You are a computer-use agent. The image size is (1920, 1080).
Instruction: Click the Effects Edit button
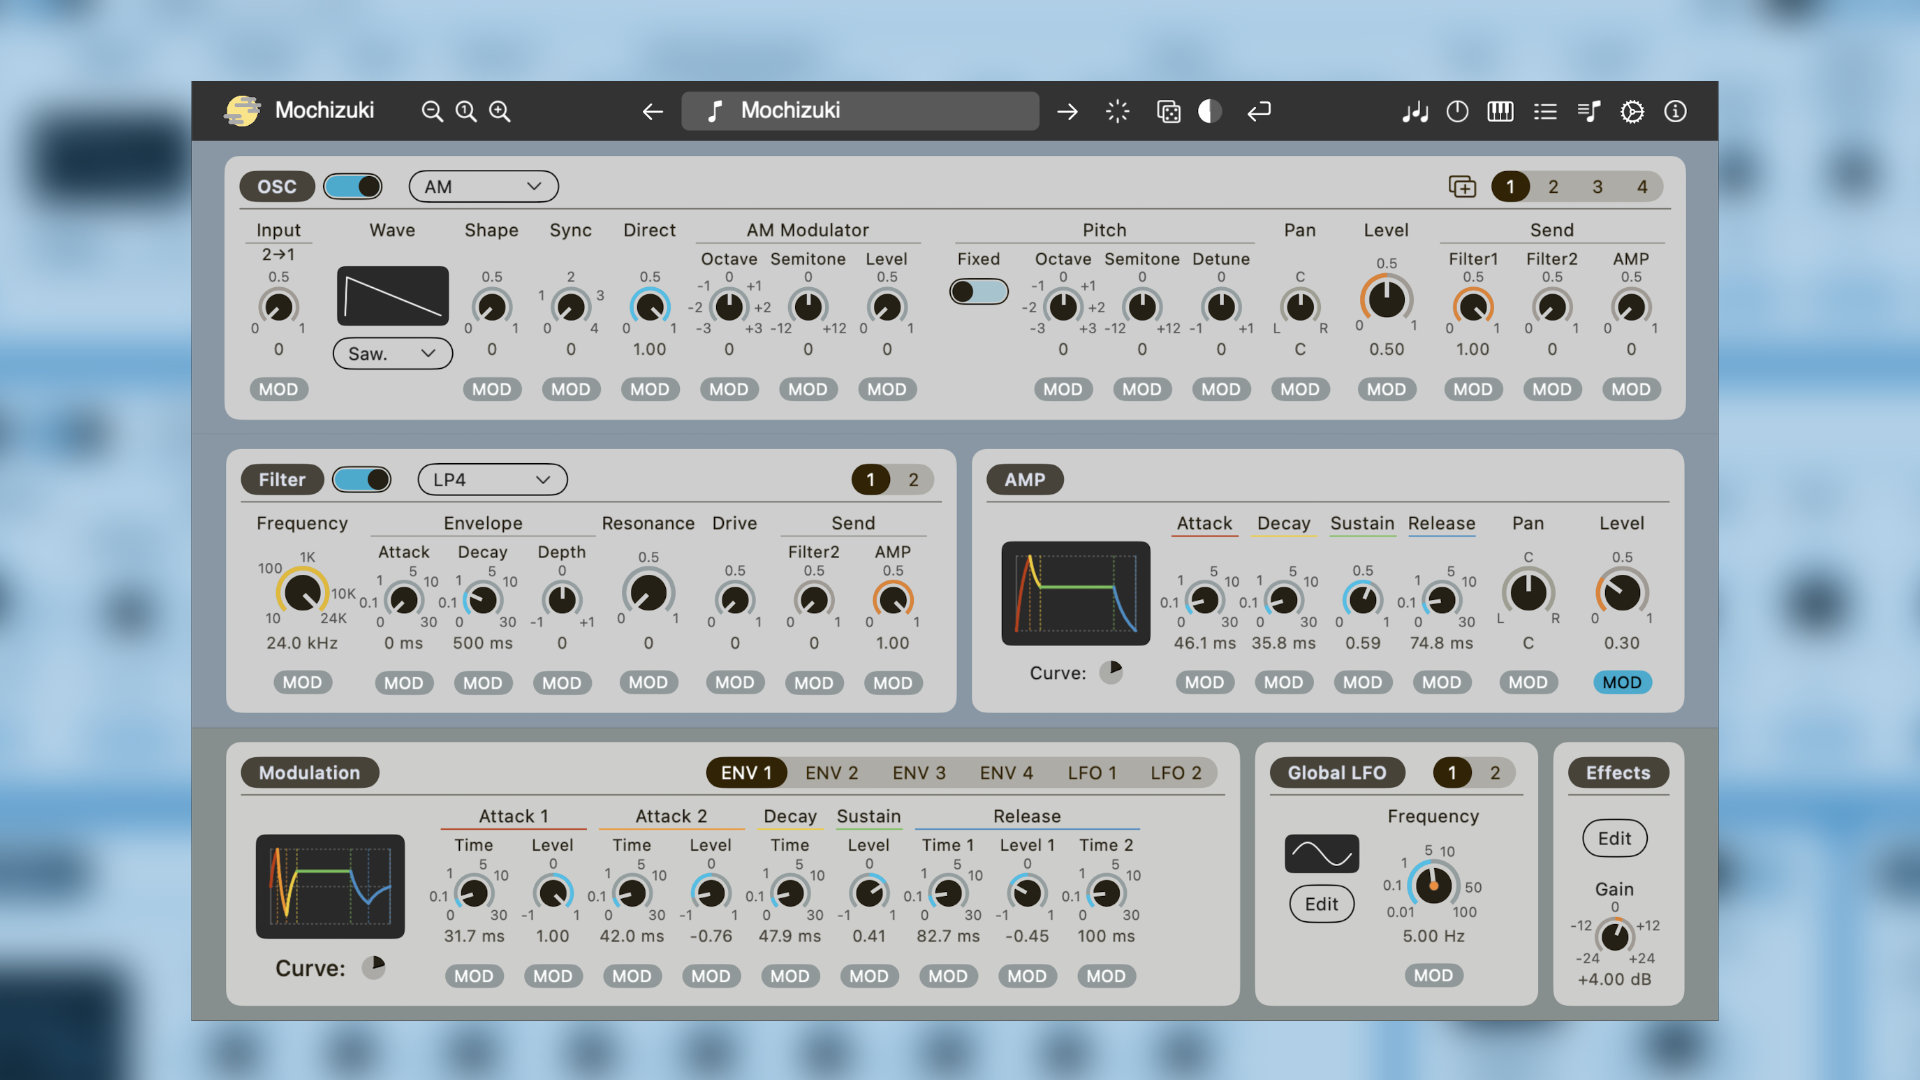(x=1614, y=838)
